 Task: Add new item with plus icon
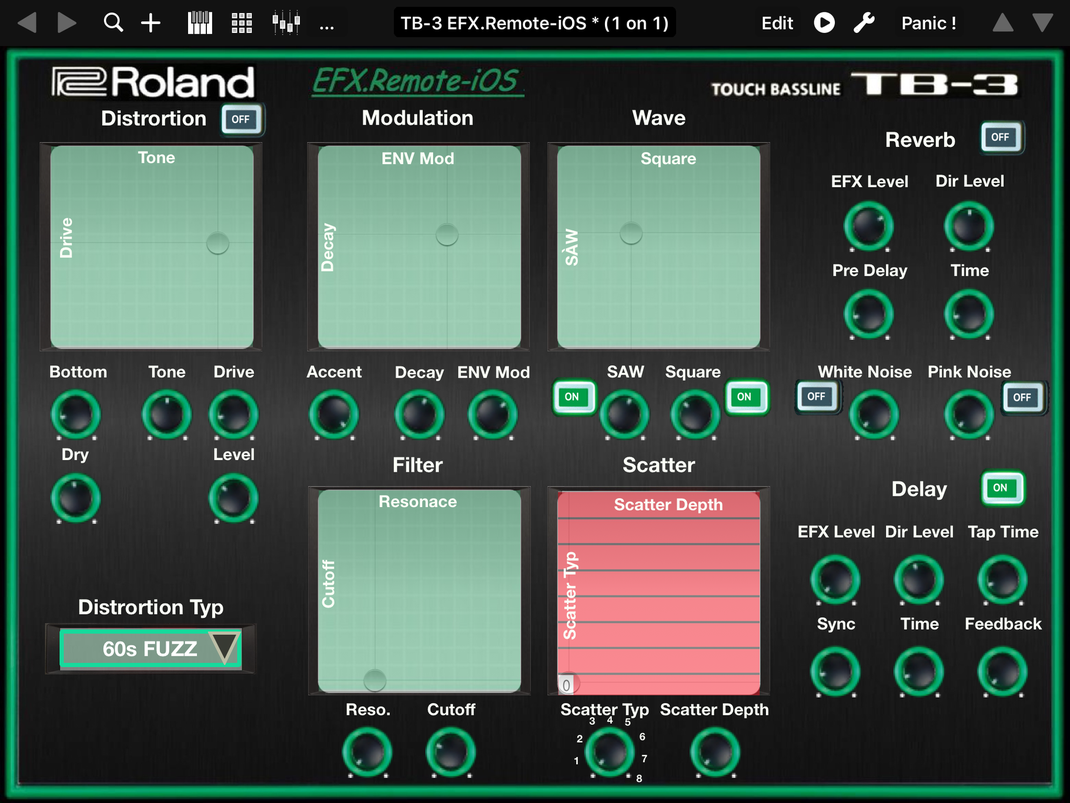pyautogui.click(x=151, y=23)
